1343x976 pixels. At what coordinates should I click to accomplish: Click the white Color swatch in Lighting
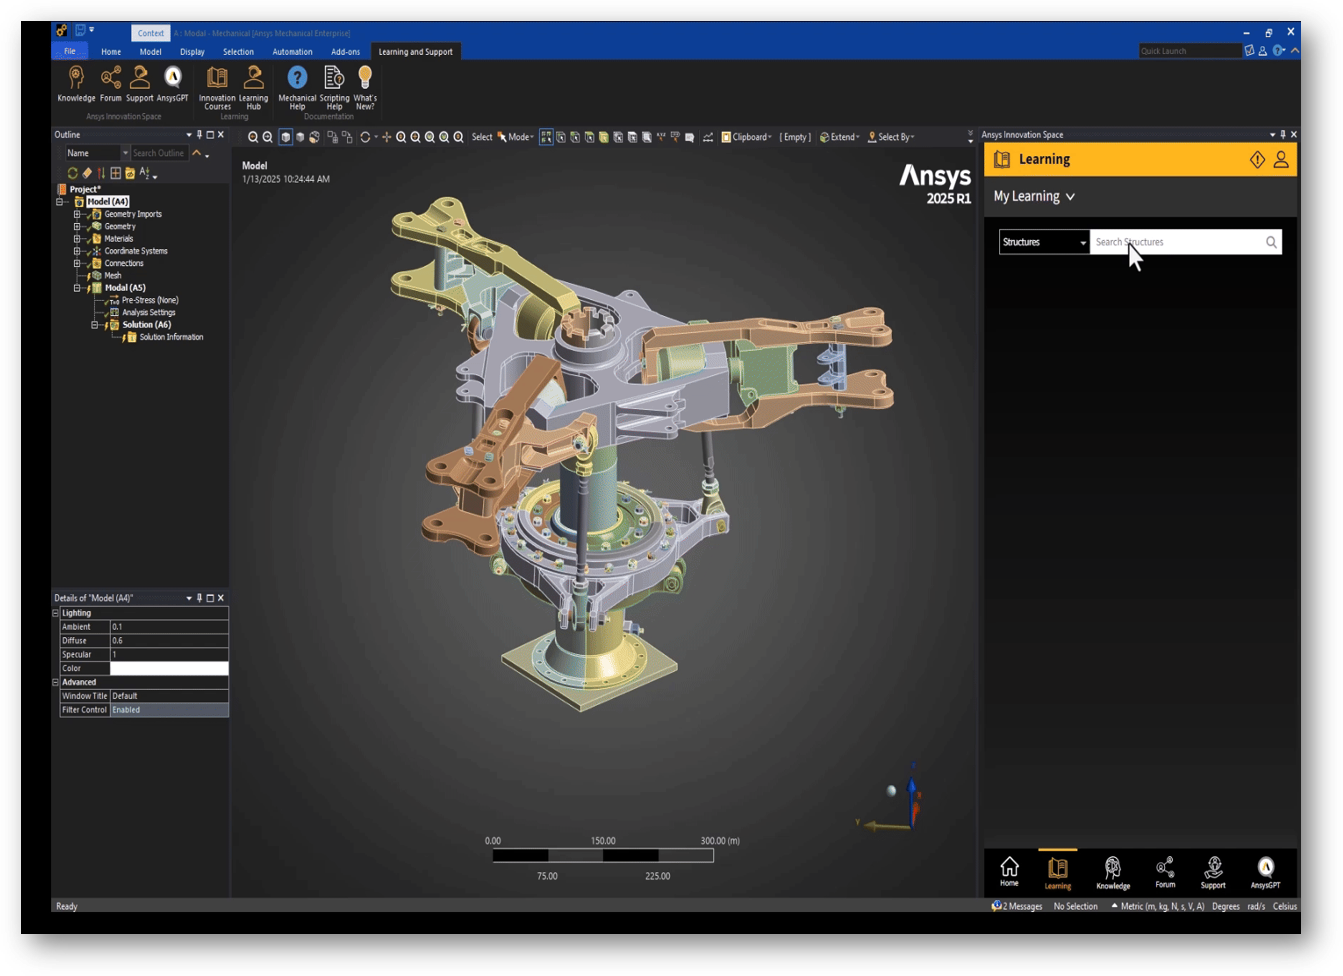point(168,668)
